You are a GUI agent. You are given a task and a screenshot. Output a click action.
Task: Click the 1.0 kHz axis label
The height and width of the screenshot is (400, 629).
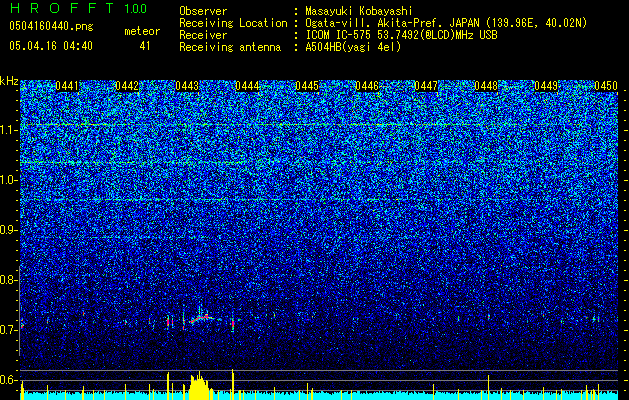click(9, 180)
